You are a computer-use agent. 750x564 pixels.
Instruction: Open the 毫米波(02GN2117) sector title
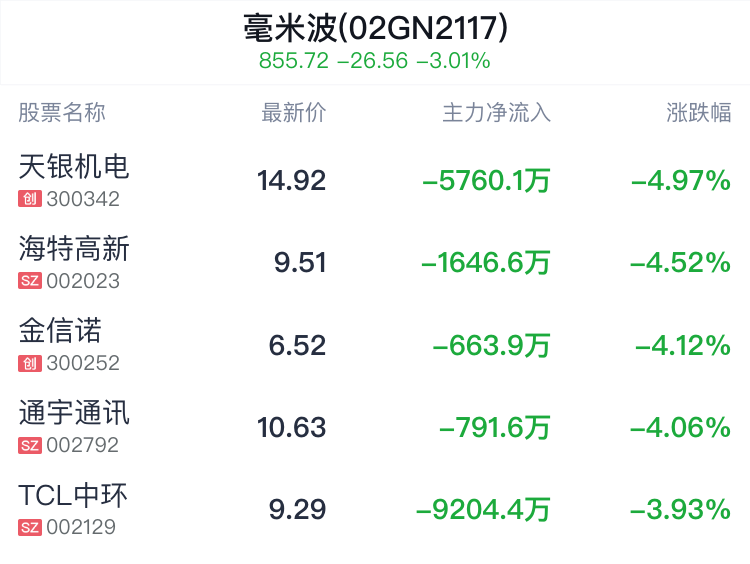(375, 27)
